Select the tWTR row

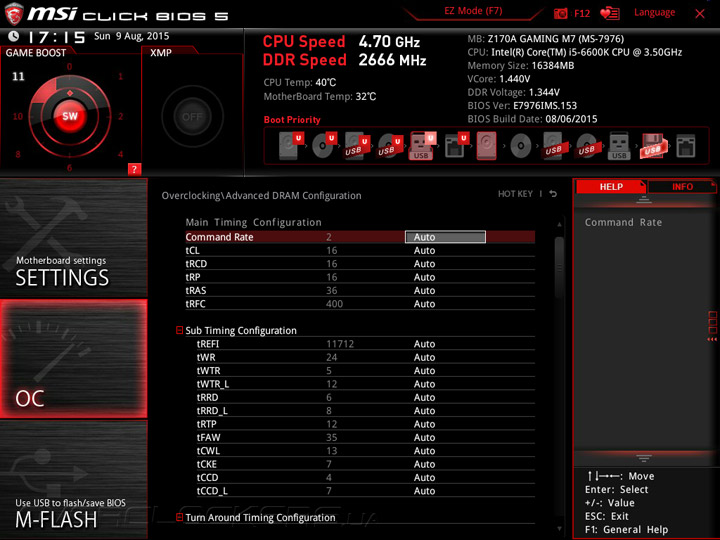coord(366,371)
